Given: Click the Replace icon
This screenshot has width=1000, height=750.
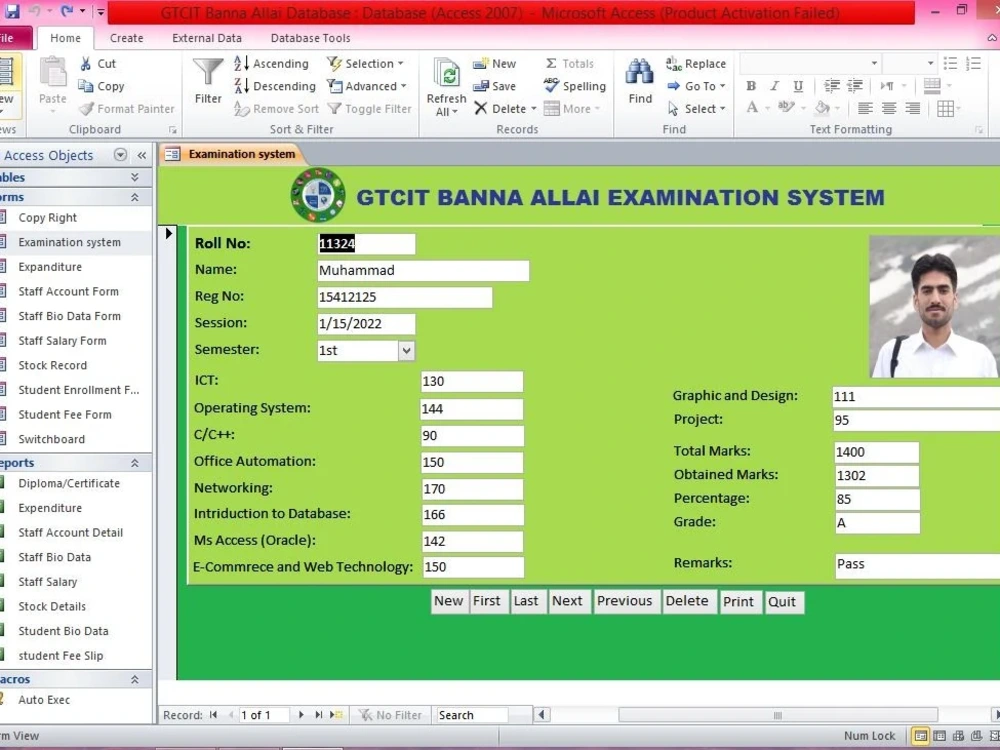Looking at the screenshot, I should point(674,63).
